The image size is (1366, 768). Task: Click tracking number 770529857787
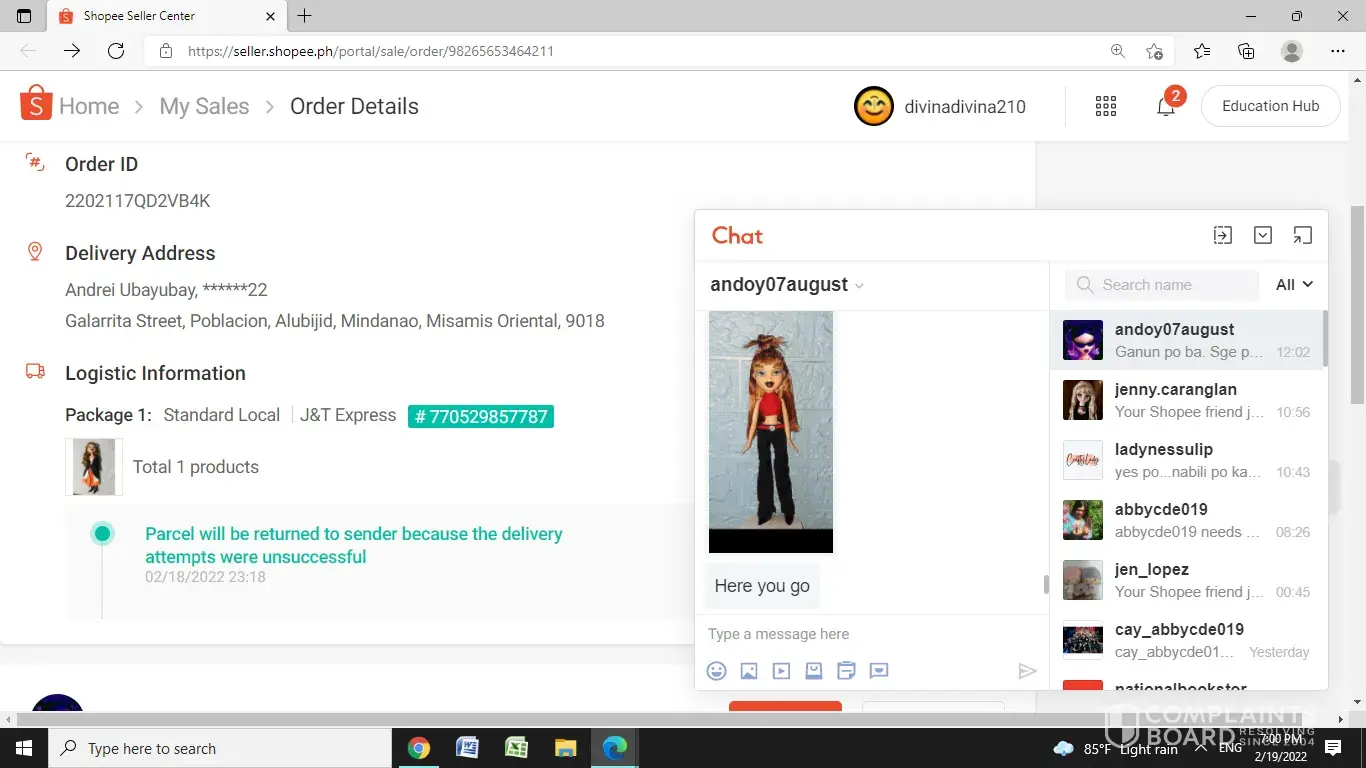(x=481, y=416)
